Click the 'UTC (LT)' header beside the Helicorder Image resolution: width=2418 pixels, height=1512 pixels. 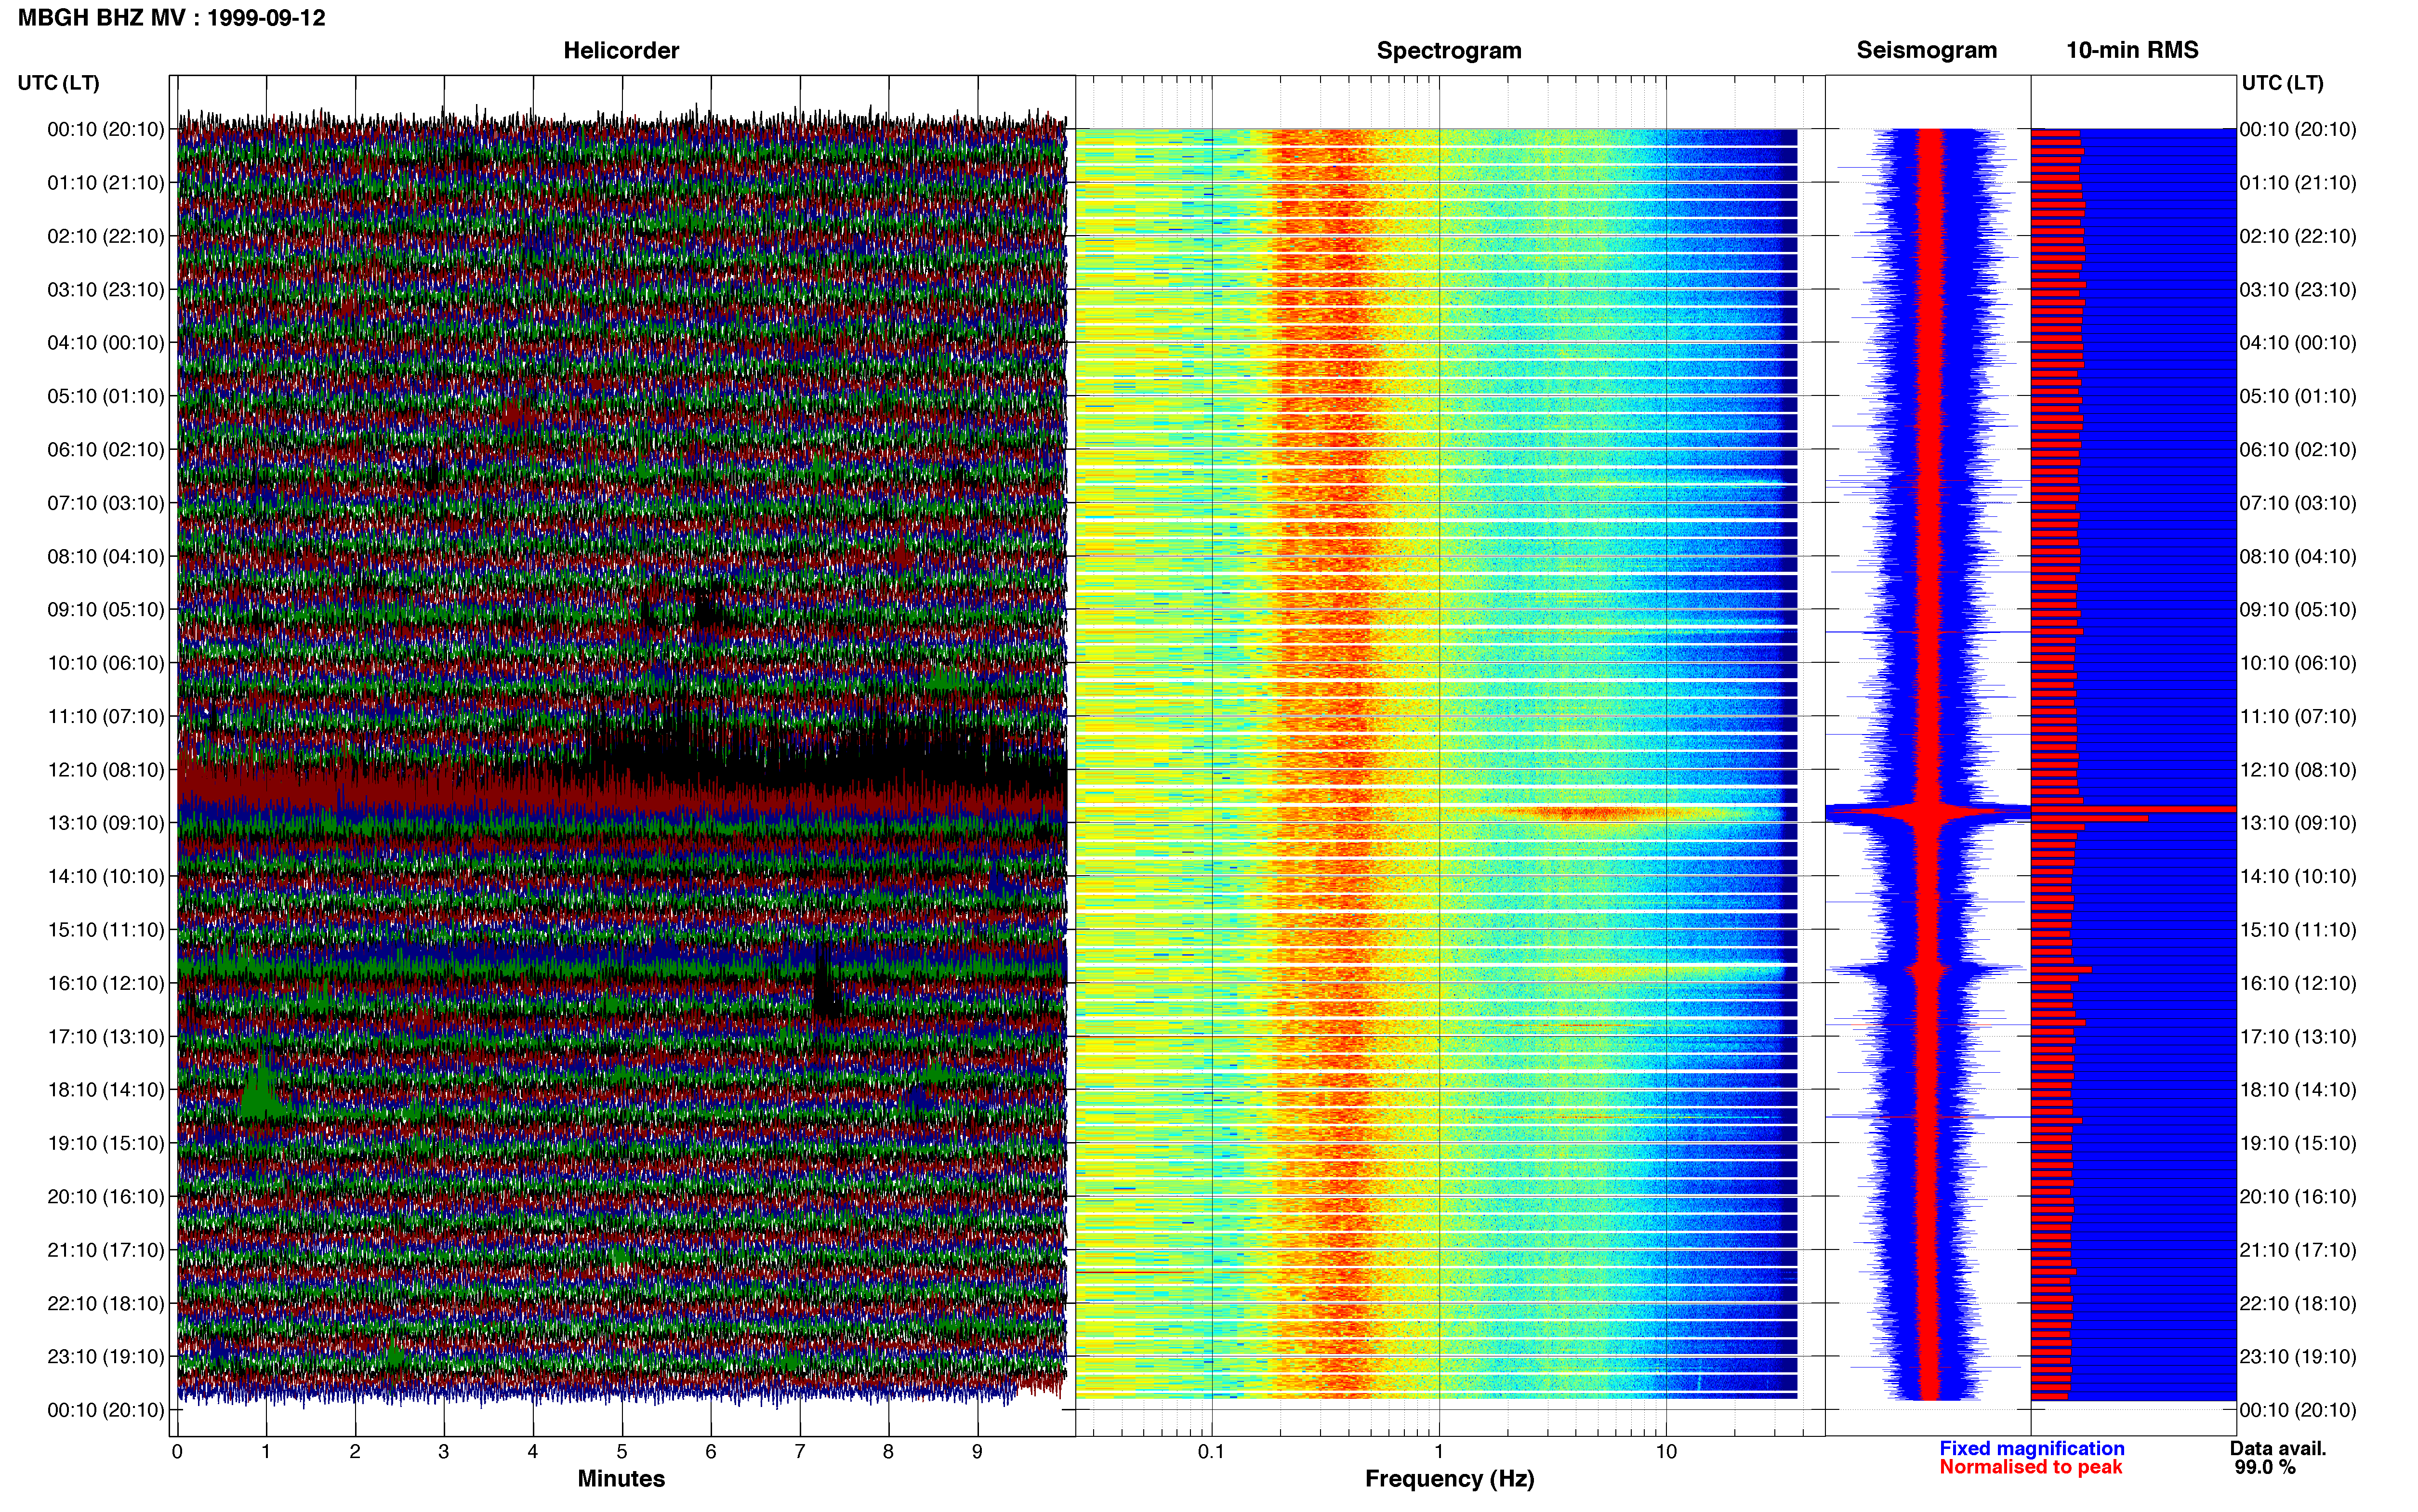point(59,82)
